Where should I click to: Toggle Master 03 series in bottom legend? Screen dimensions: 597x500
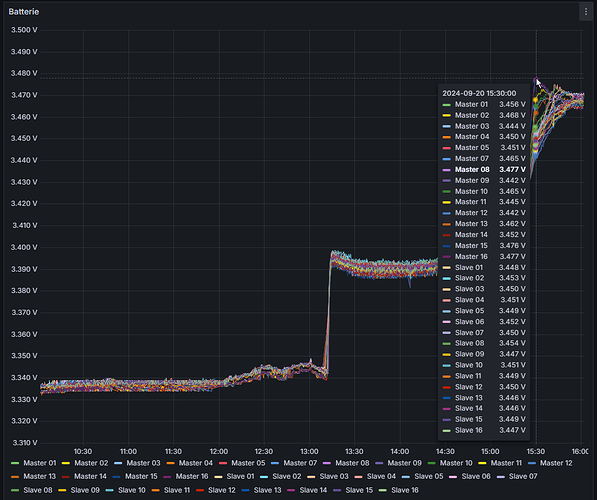pos(143,463)
